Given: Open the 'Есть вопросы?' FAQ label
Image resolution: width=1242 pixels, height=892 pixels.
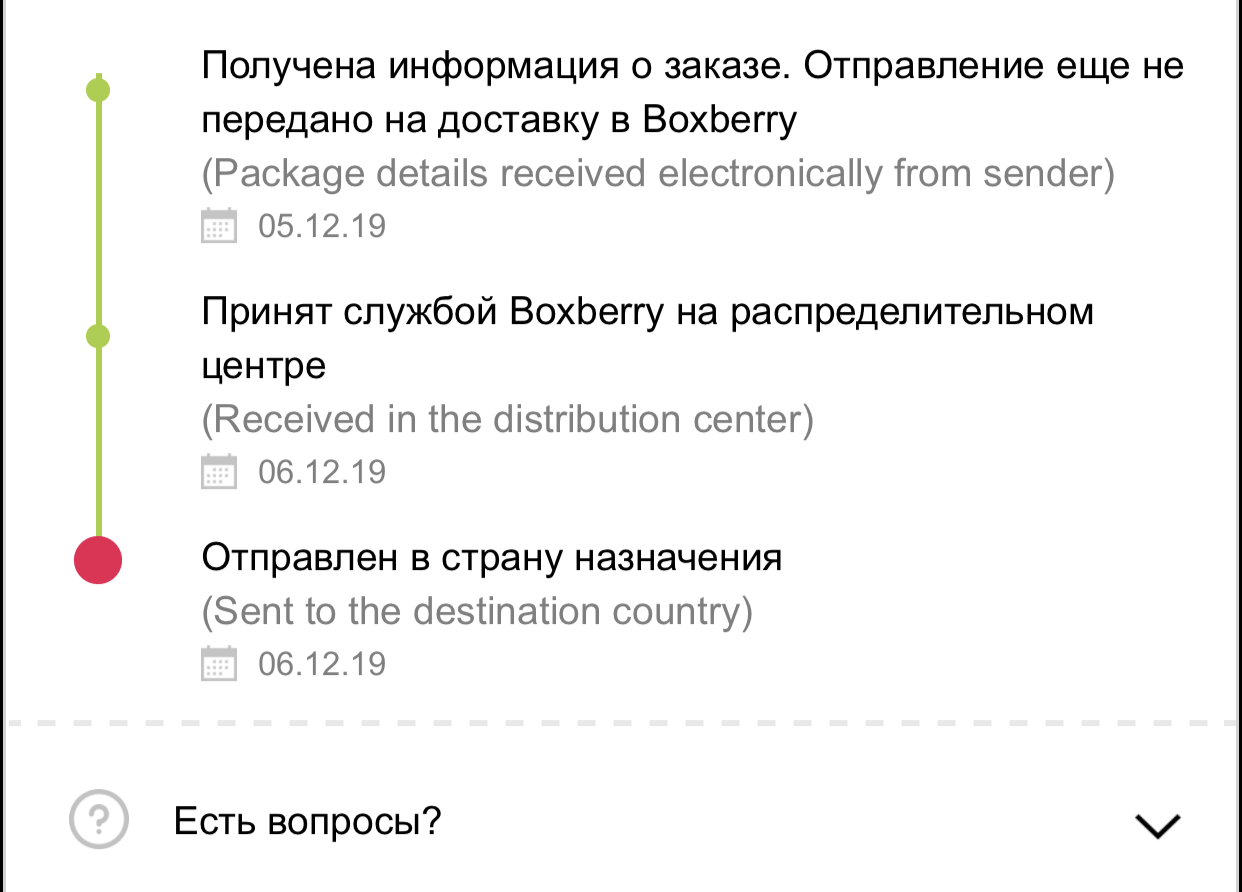Looking at the screenshot, I should (307, 822).
